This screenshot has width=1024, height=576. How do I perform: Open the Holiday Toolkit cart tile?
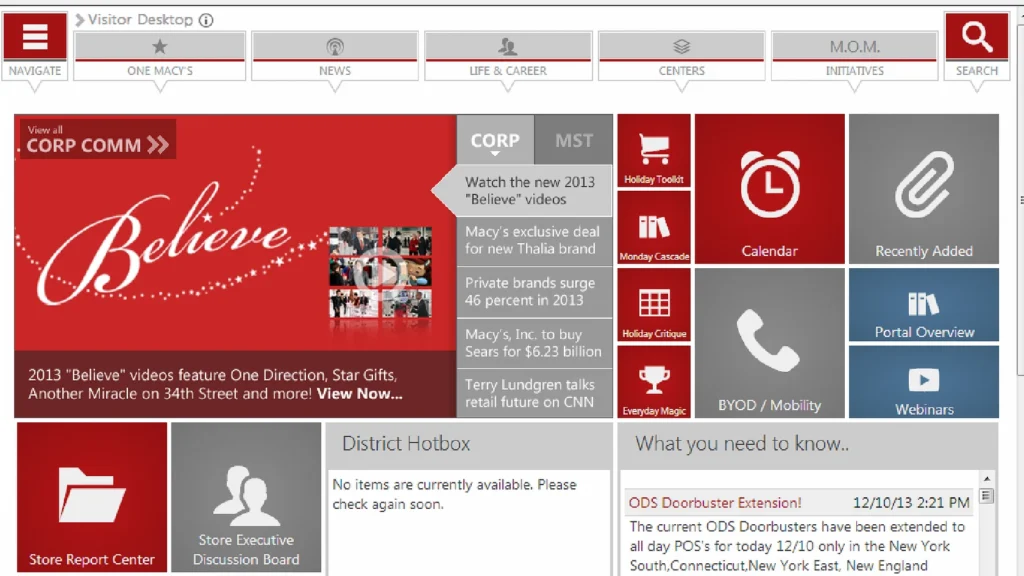coord(654,151)
